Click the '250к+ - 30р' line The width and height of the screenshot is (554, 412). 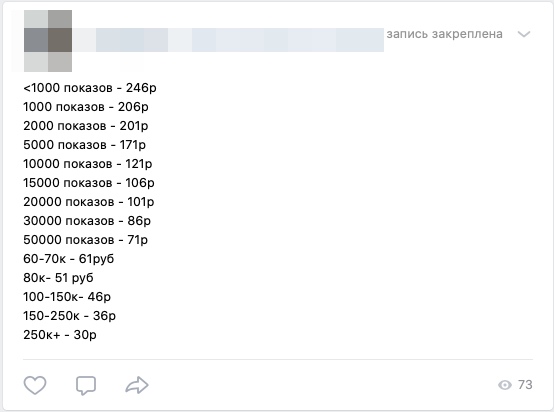pyautogui.click(x=60, y=335)
